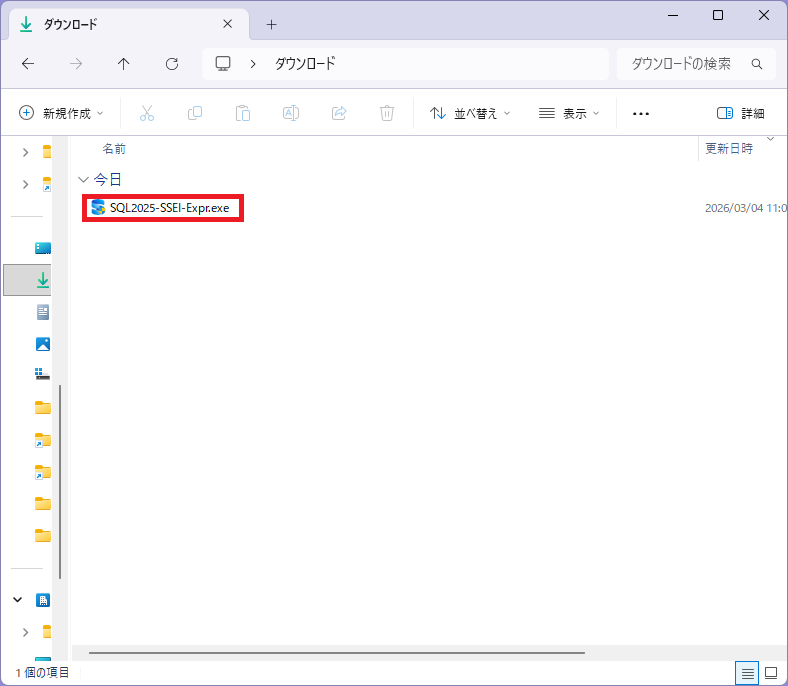Viewport: 788px width, 686px height.
Task: Refresh the current folder view
Action: click(x=172, y=64)
